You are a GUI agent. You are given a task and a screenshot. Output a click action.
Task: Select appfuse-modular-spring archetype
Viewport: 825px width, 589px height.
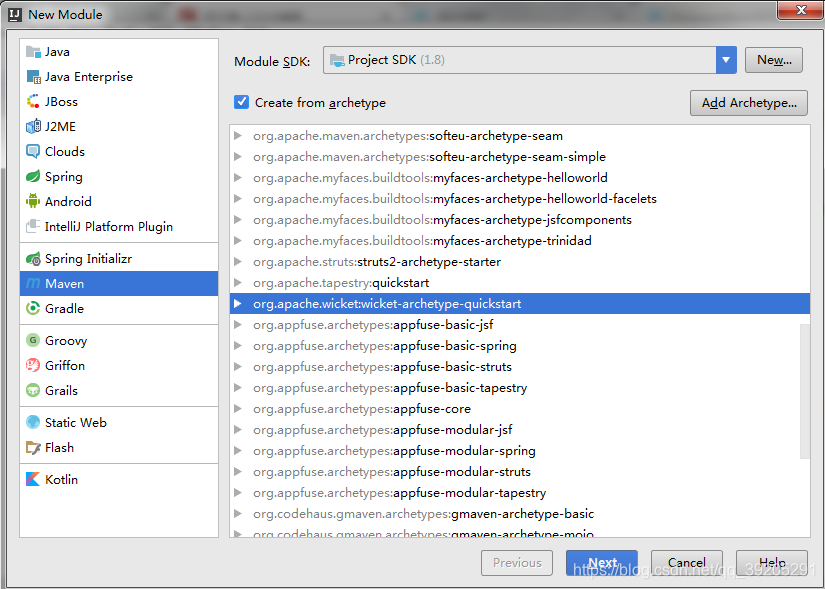pos(520,451)
